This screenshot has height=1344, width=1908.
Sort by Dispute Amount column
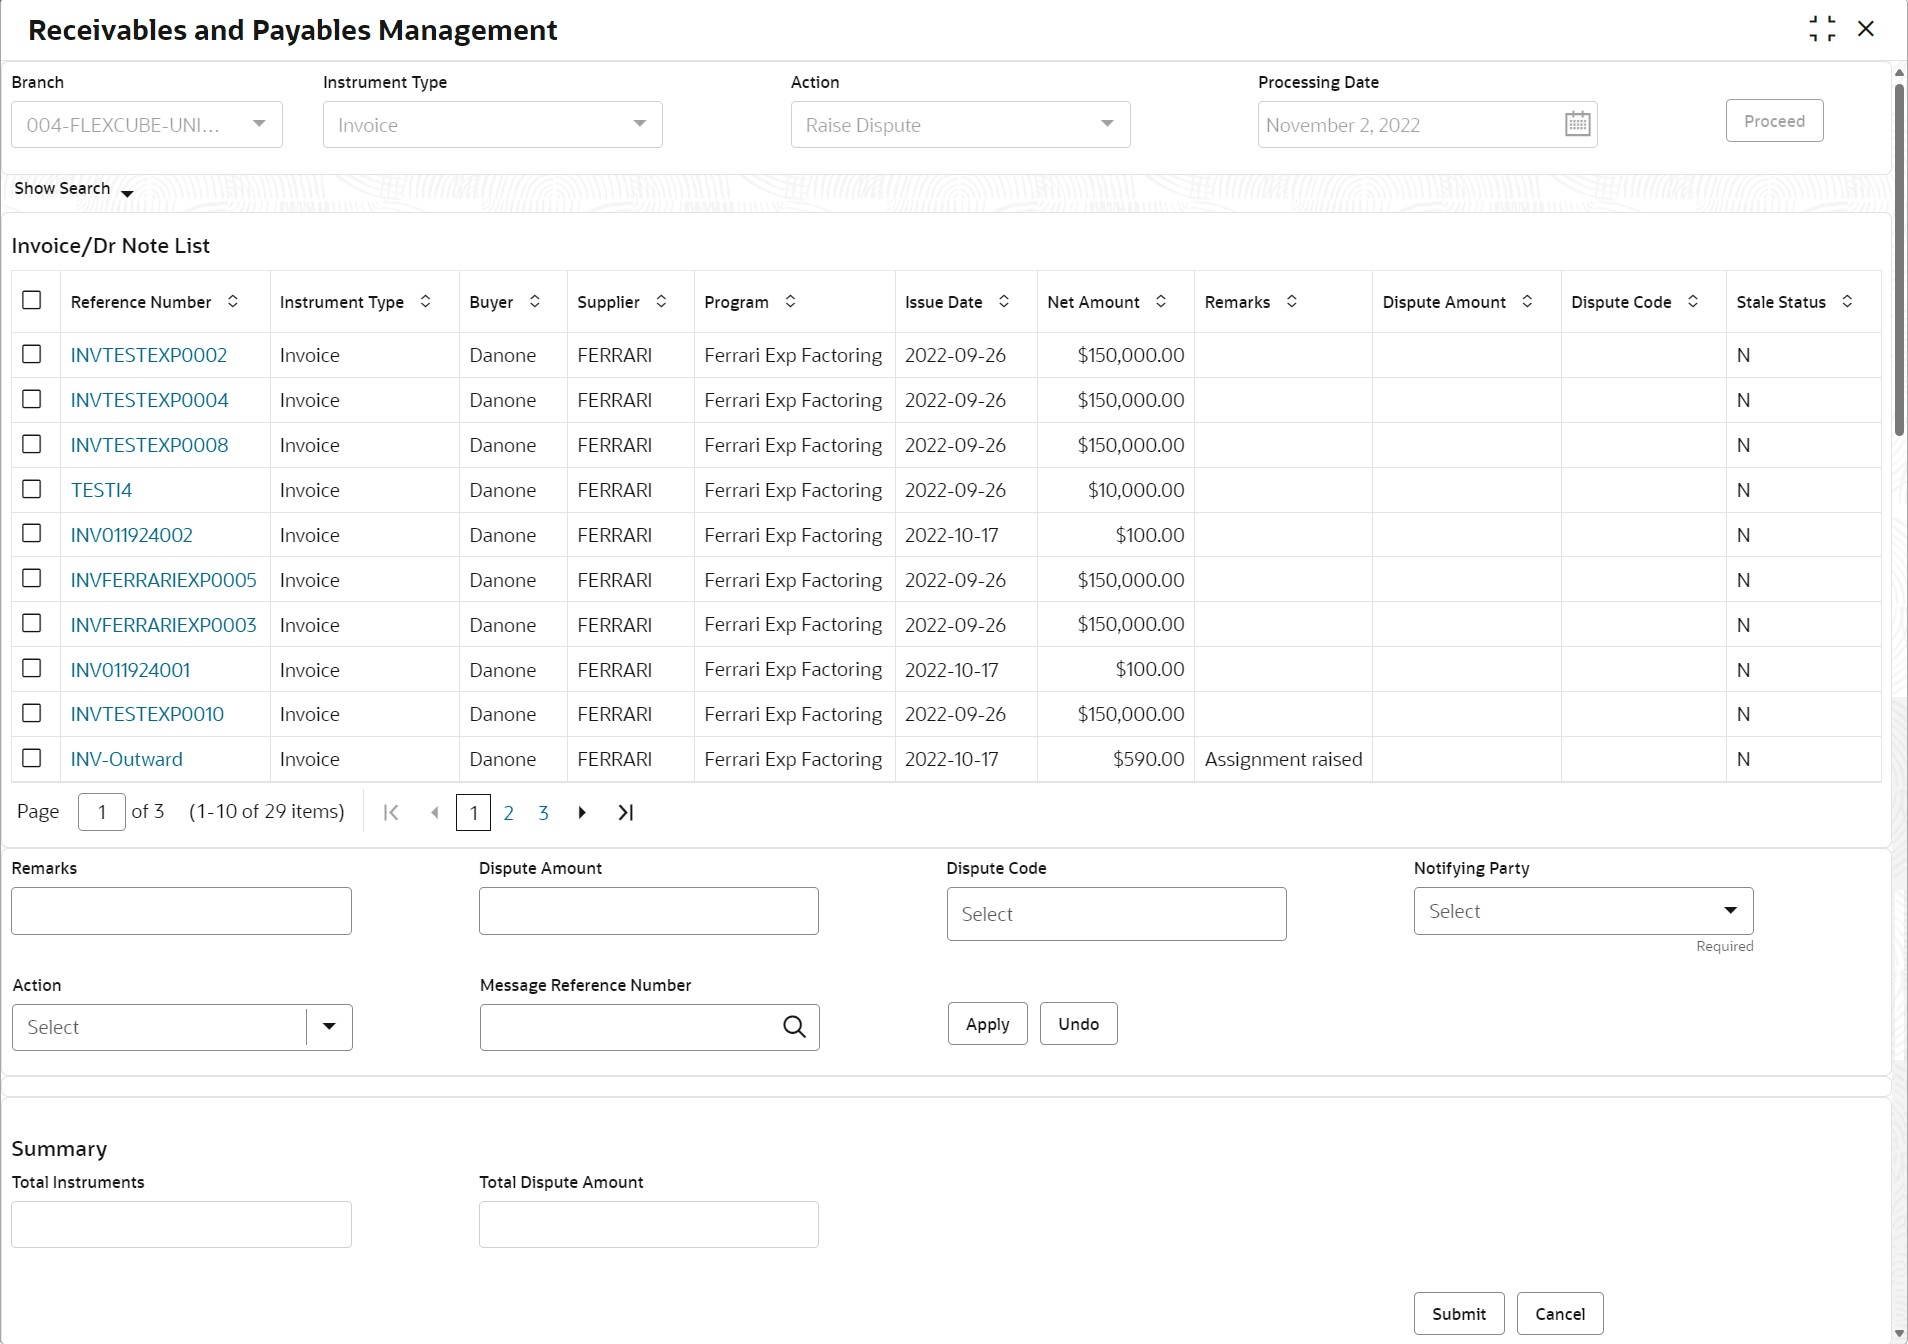click(1527, 301)
